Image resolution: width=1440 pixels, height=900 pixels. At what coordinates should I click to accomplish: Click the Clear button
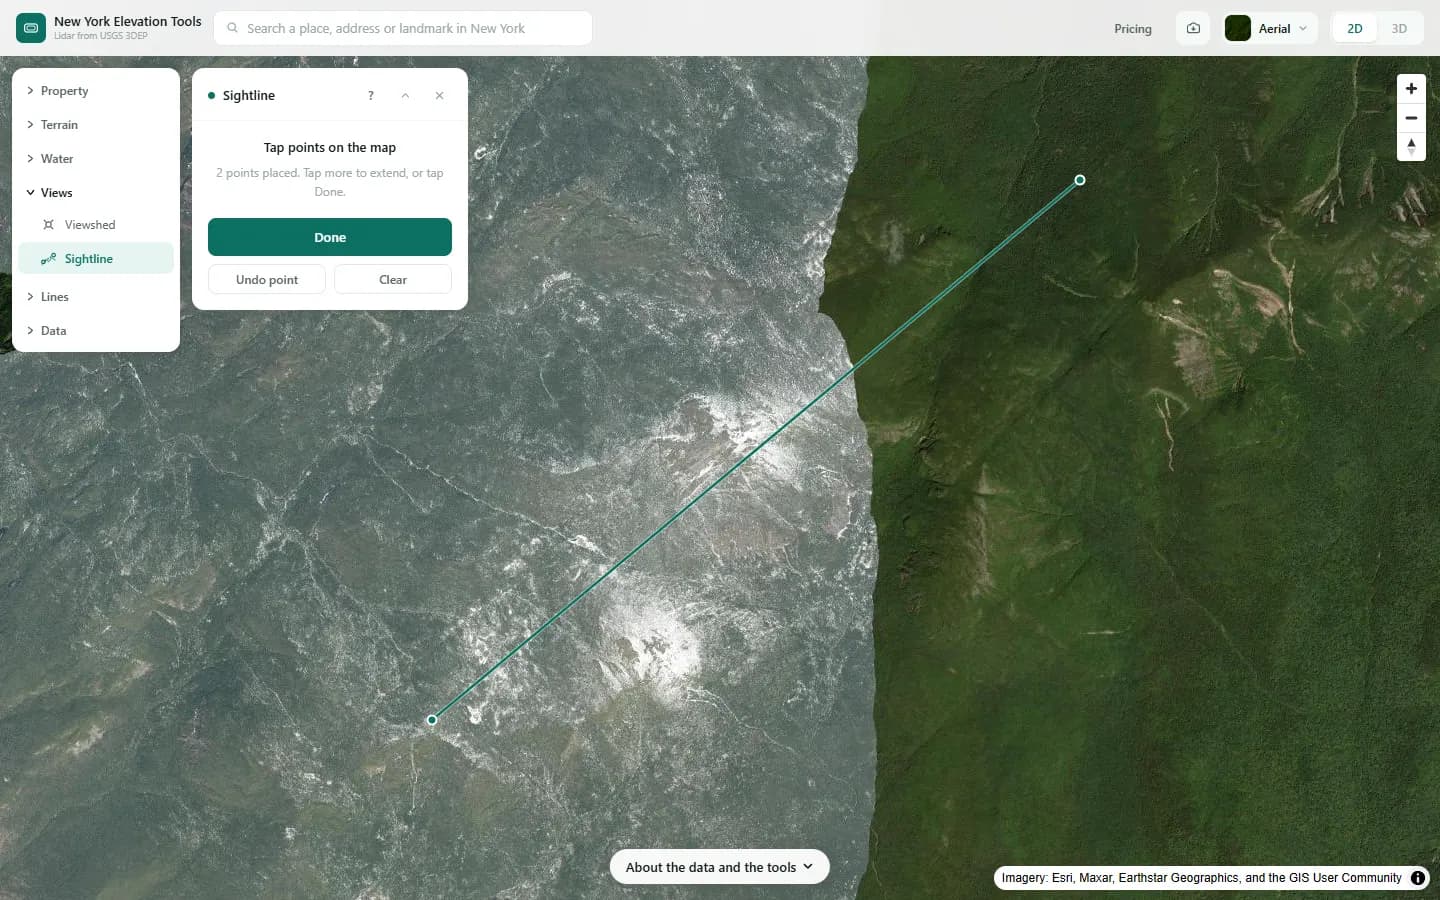click(x=393, y=280)
